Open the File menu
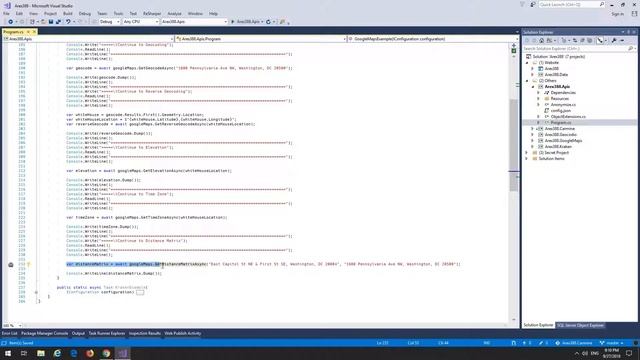Viewport: 640px width, 360px height. click(7, 13)
